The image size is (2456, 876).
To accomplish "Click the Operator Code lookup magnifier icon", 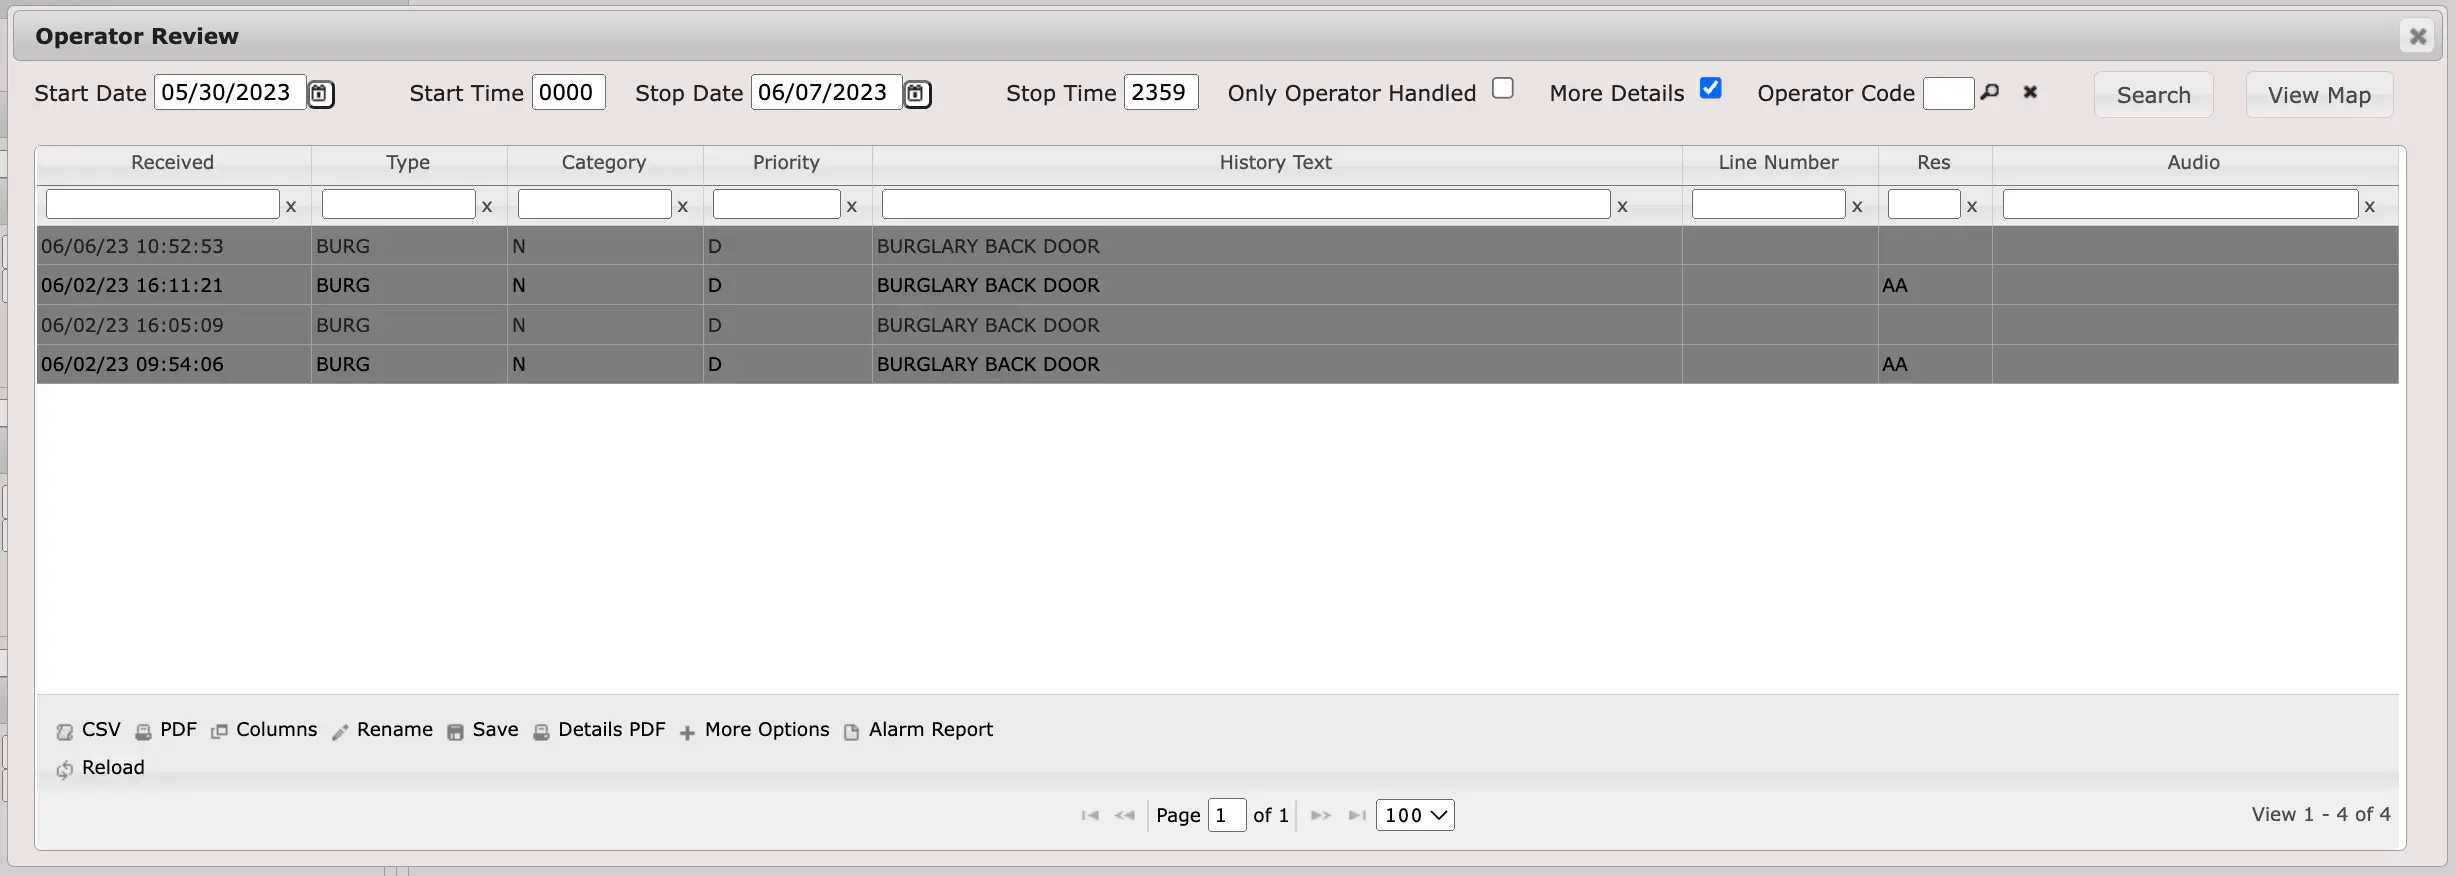I will (x=1990, y=92).
